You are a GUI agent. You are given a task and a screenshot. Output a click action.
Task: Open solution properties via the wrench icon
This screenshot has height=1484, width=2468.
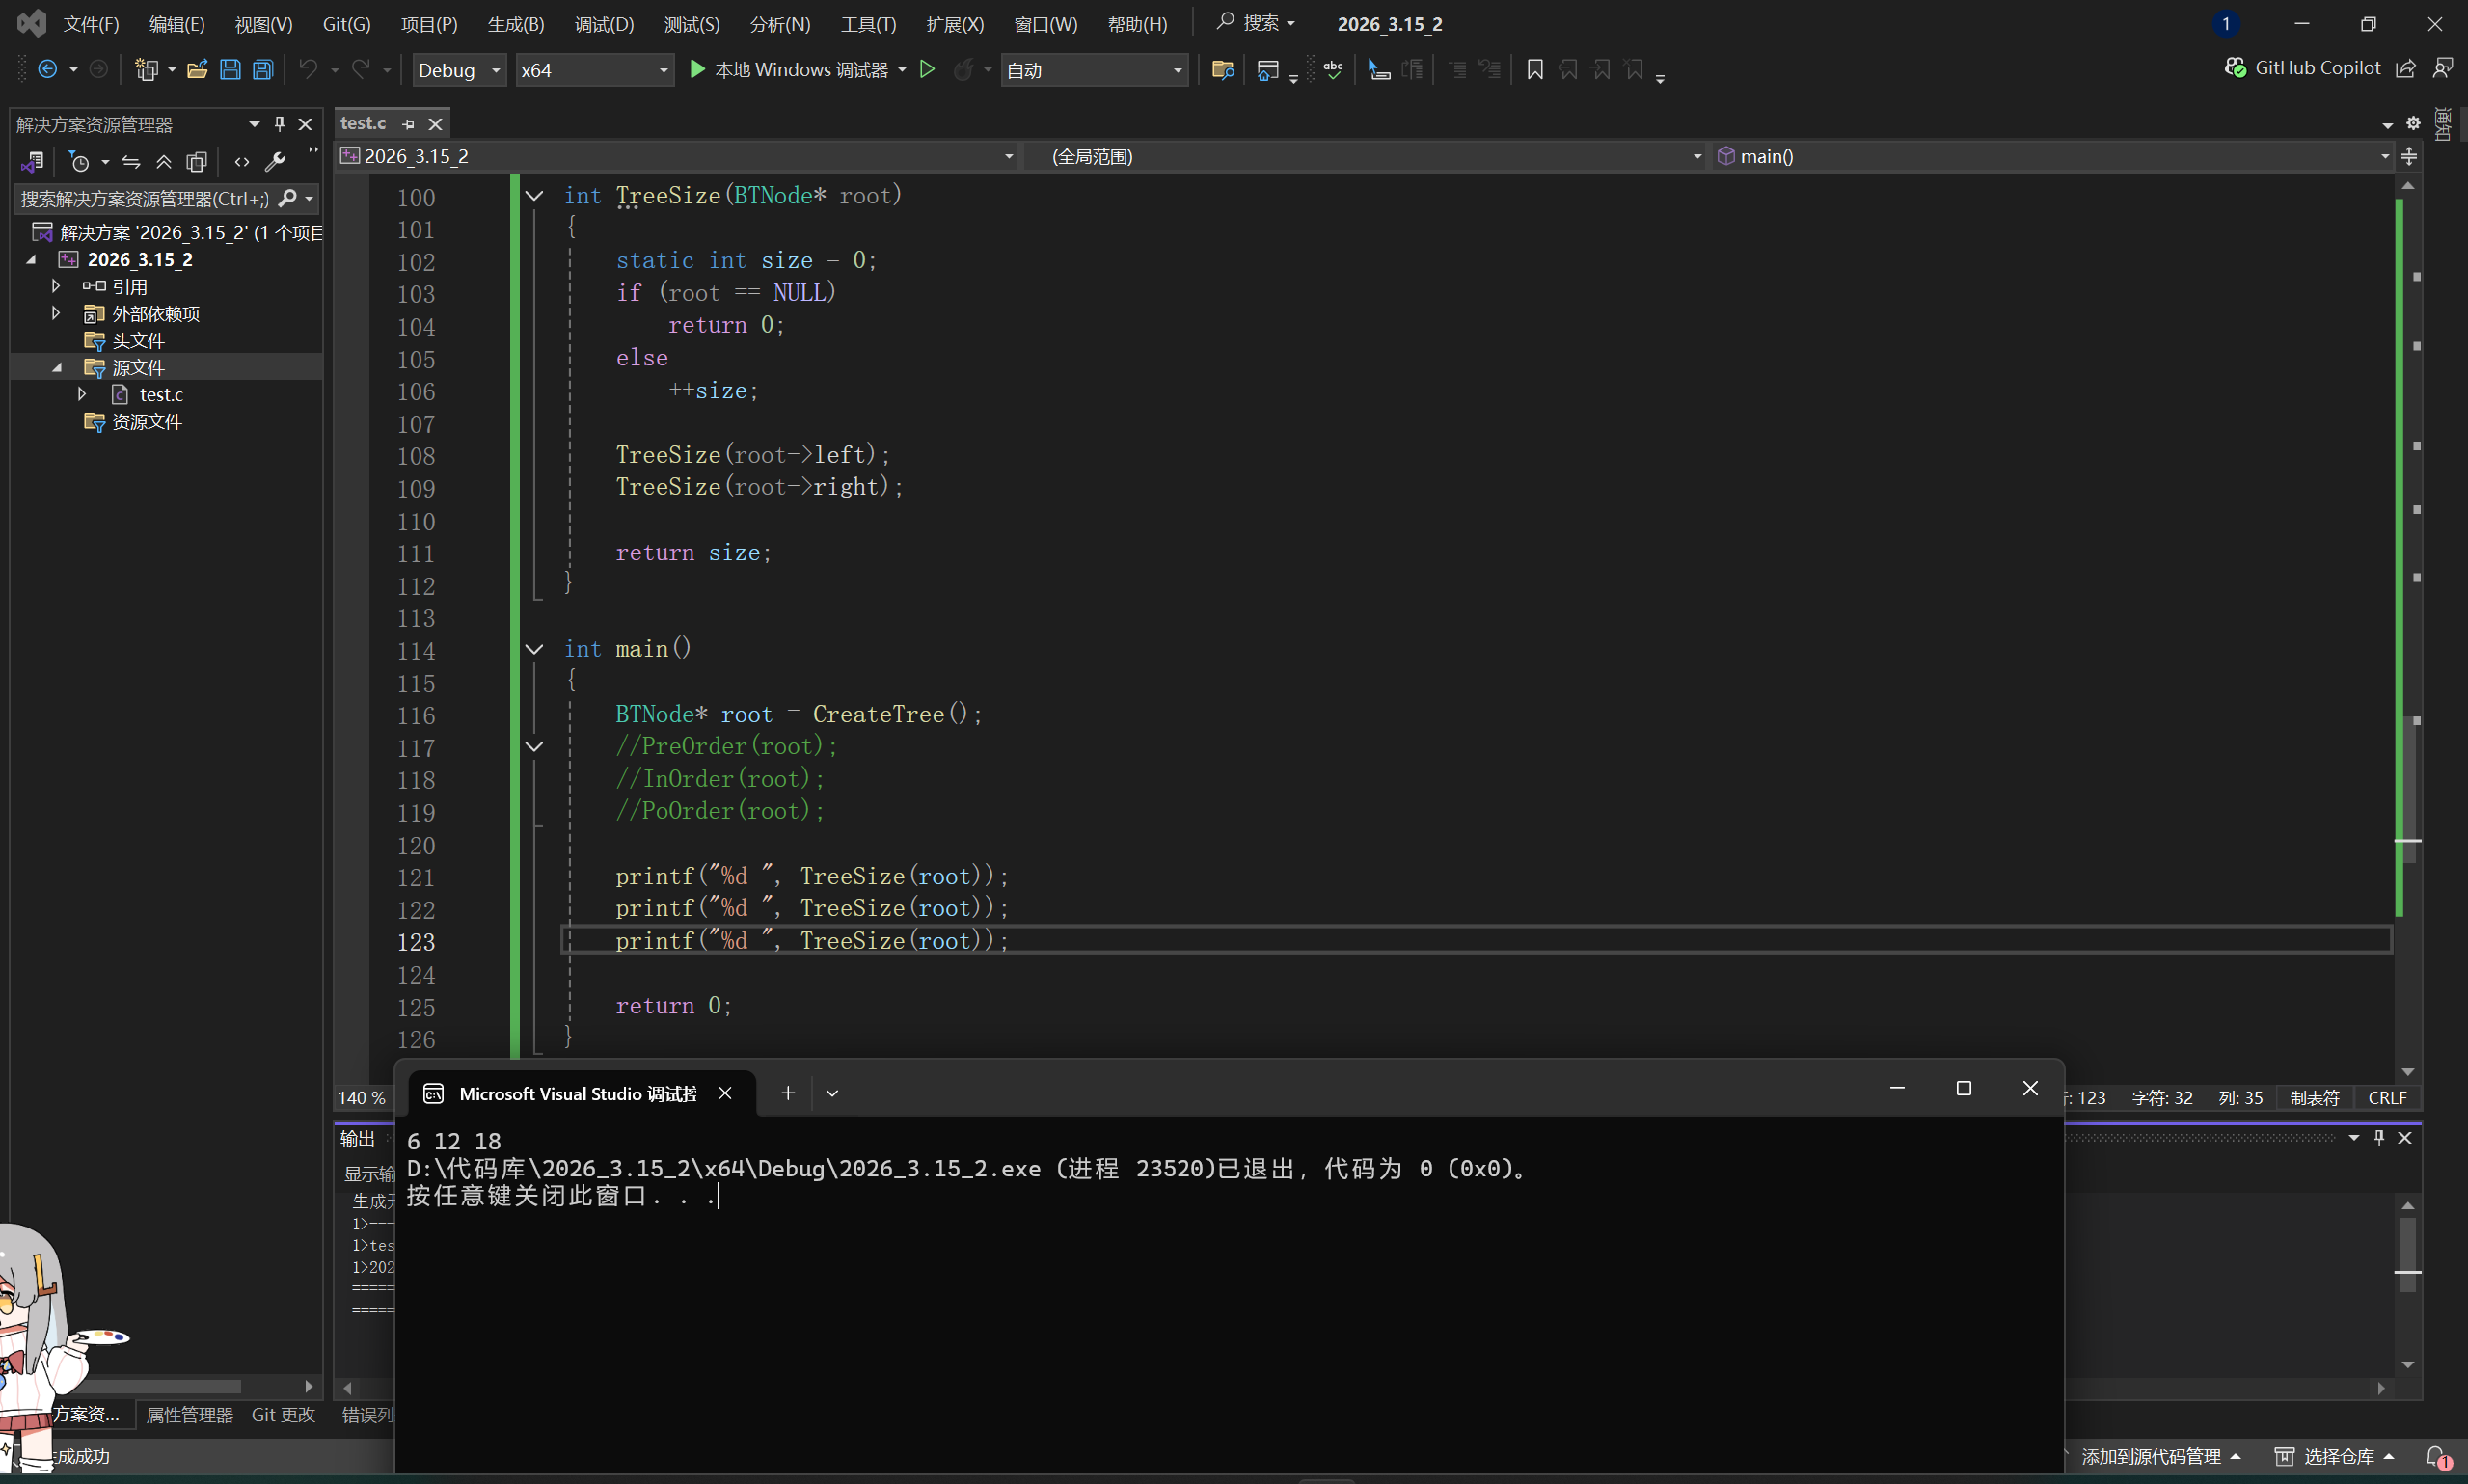[x=275, y=161]
